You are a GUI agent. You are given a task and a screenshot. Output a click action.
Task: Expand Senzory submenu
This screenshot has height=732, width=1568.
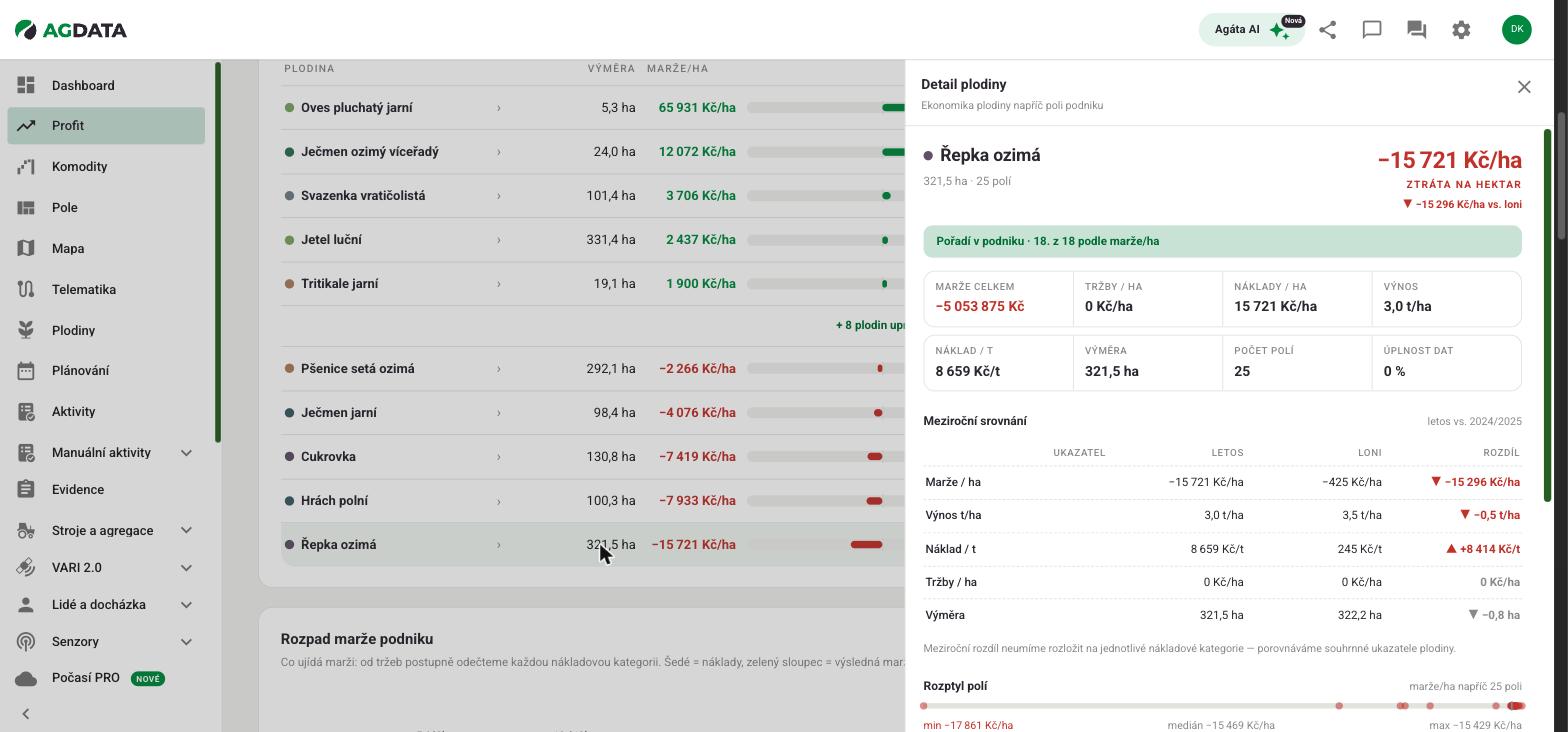pyautogui.click(x=186, y=642)
